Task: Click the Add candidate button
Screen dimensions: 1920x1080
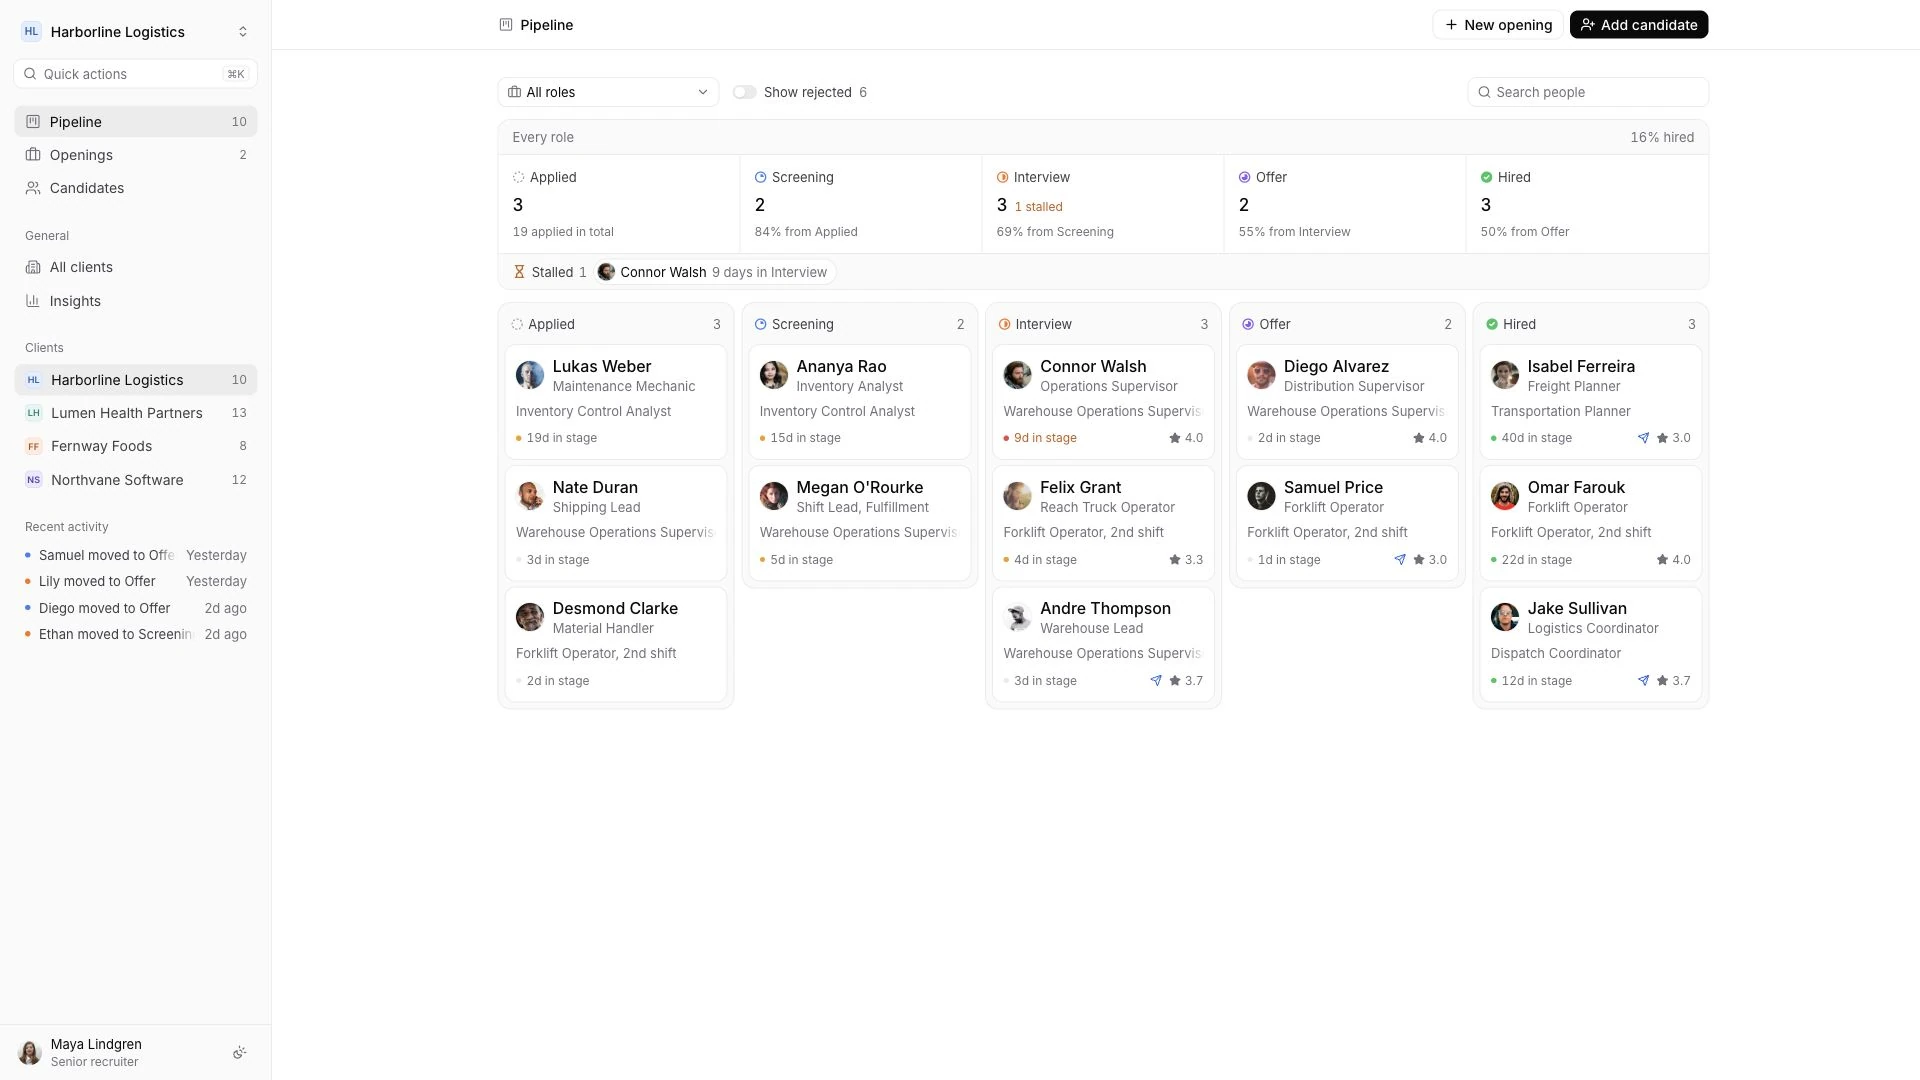Action: point(1639,25)
